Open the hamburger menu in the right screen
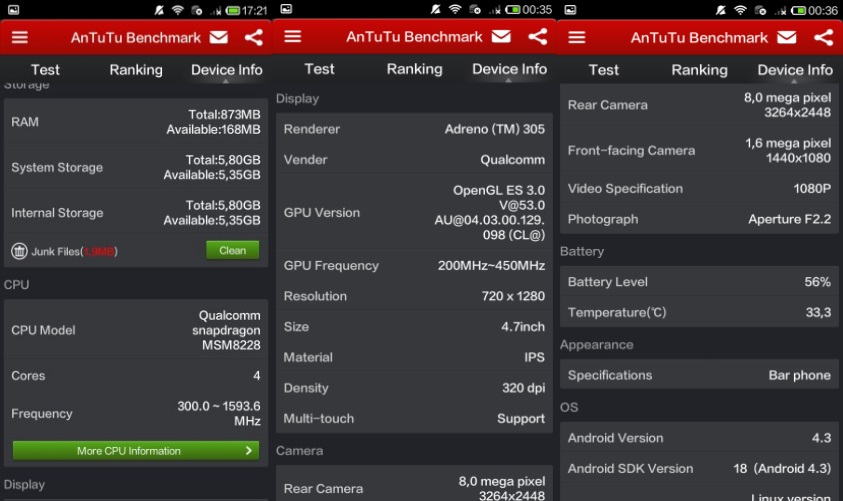Image resolution: width=843 pixels, height=501 pixels. 577,38
